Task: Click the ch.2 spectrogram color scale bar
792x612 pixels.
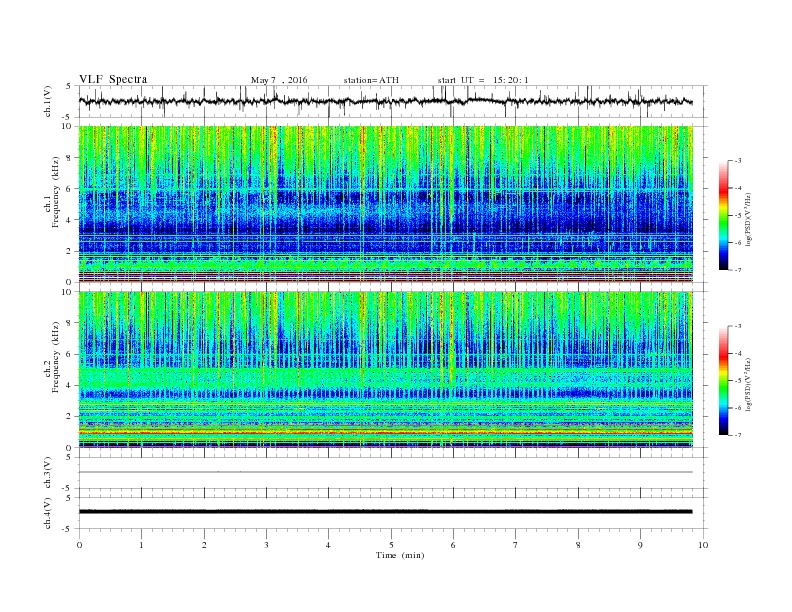Action: (x=723, y=381)
